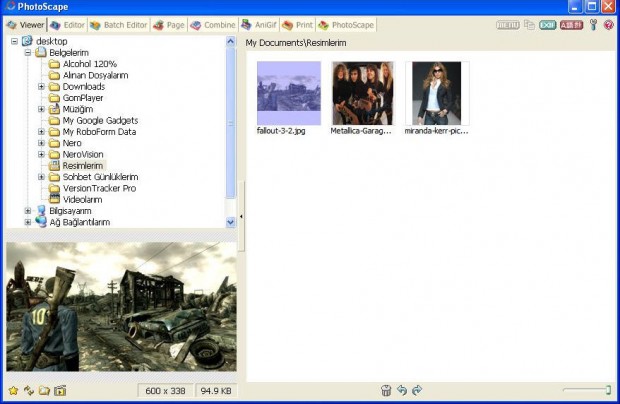This screenshot has width=620, height=404.
Task: Open the Print tab
Action: (x=298, y=25)
